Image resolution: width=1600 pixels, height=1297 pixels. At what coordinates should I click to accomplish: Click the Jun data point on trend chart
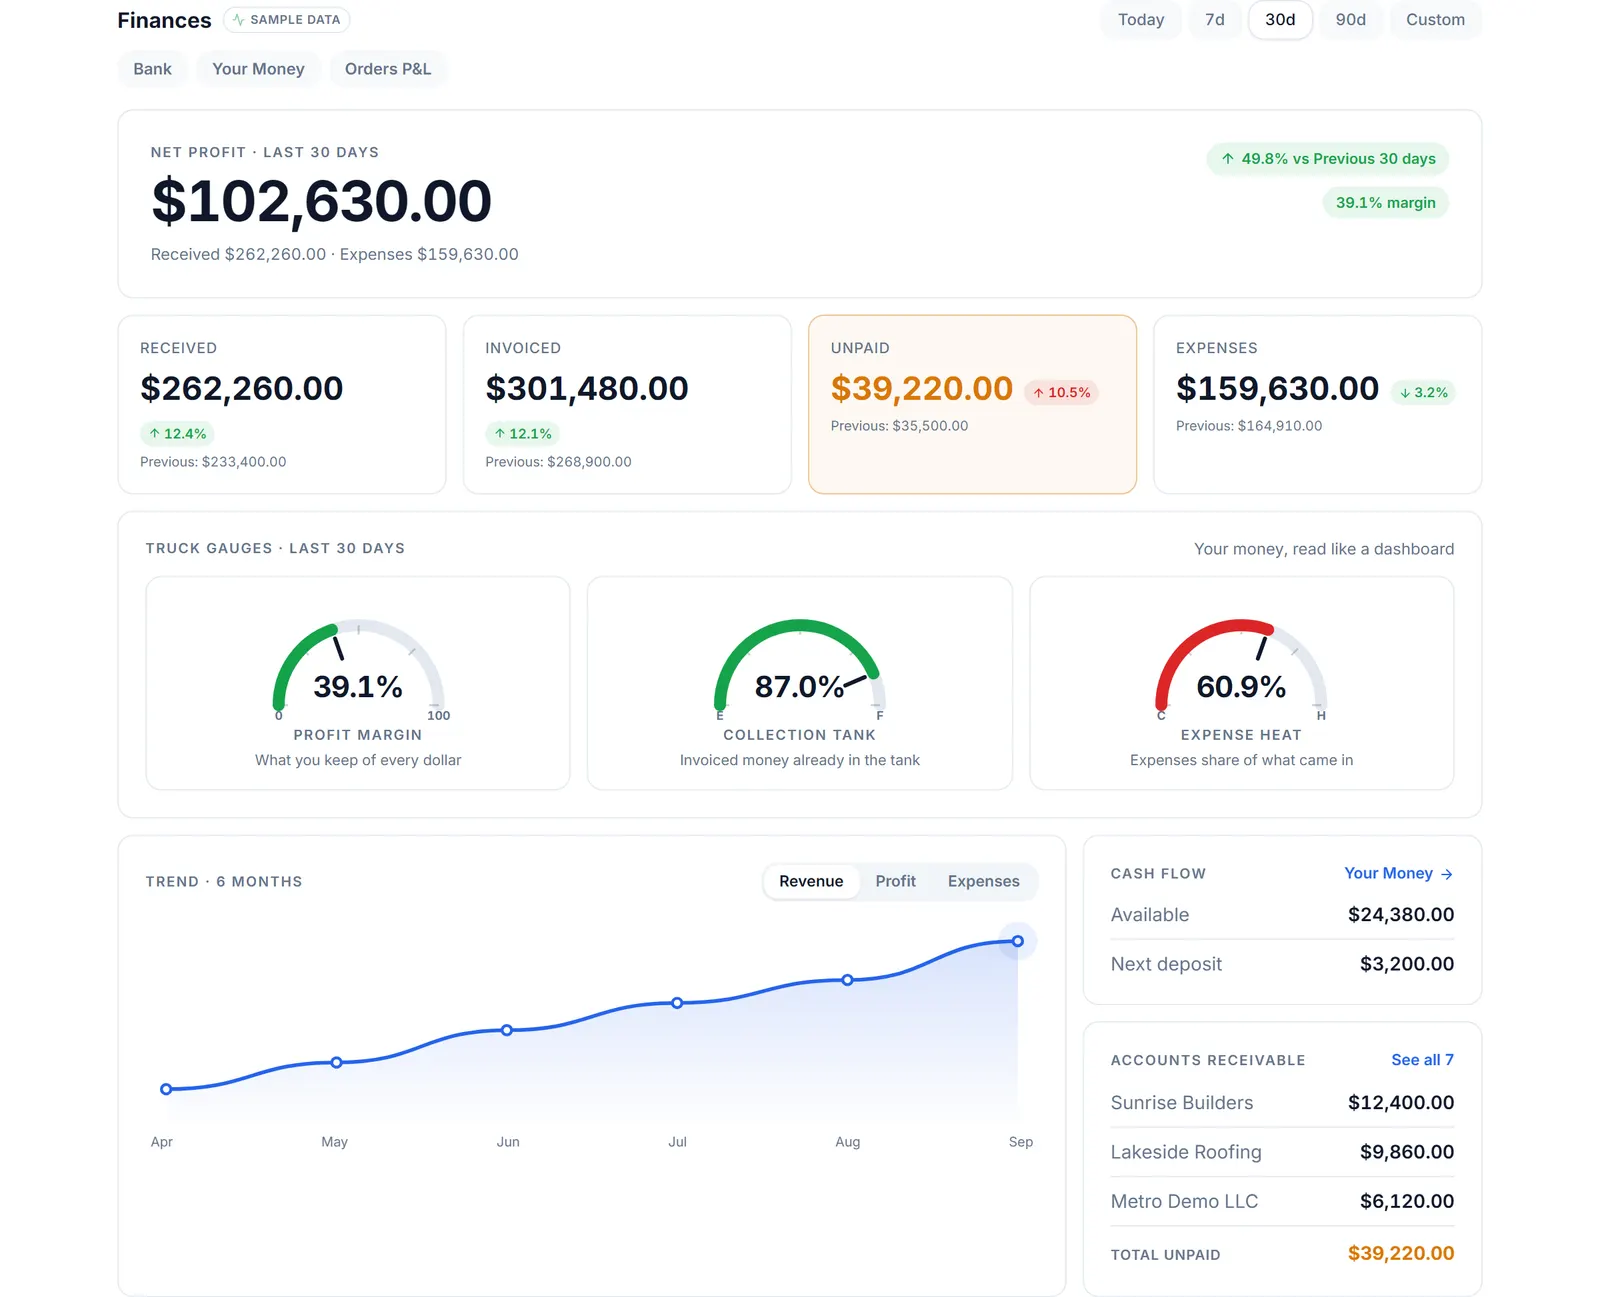[x=507, y=1030]
